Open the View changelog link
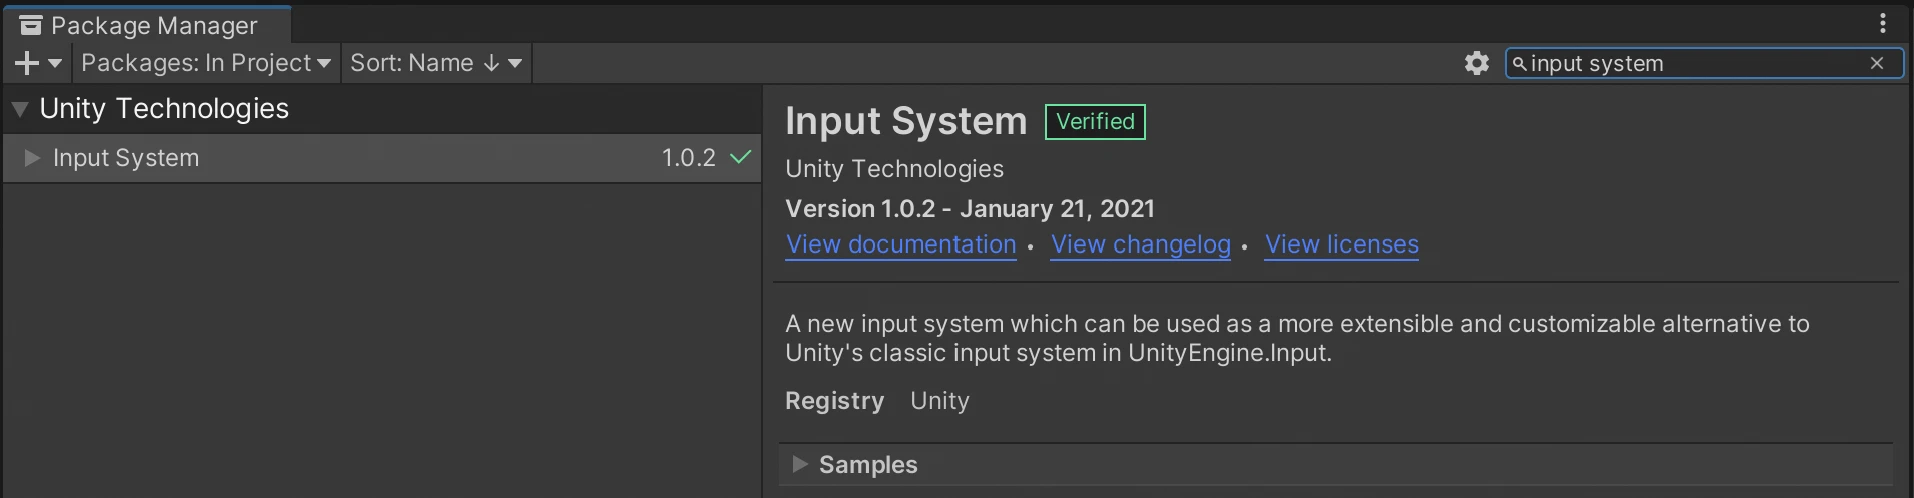 tap(1140, 245)
